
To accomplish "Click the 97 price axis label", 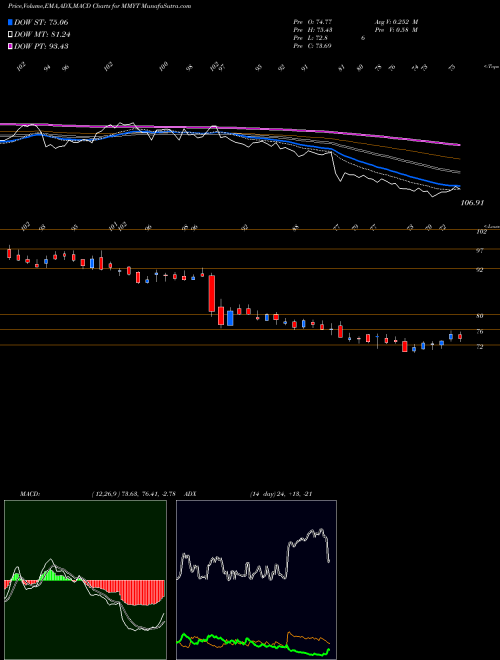I will (479, 251).
